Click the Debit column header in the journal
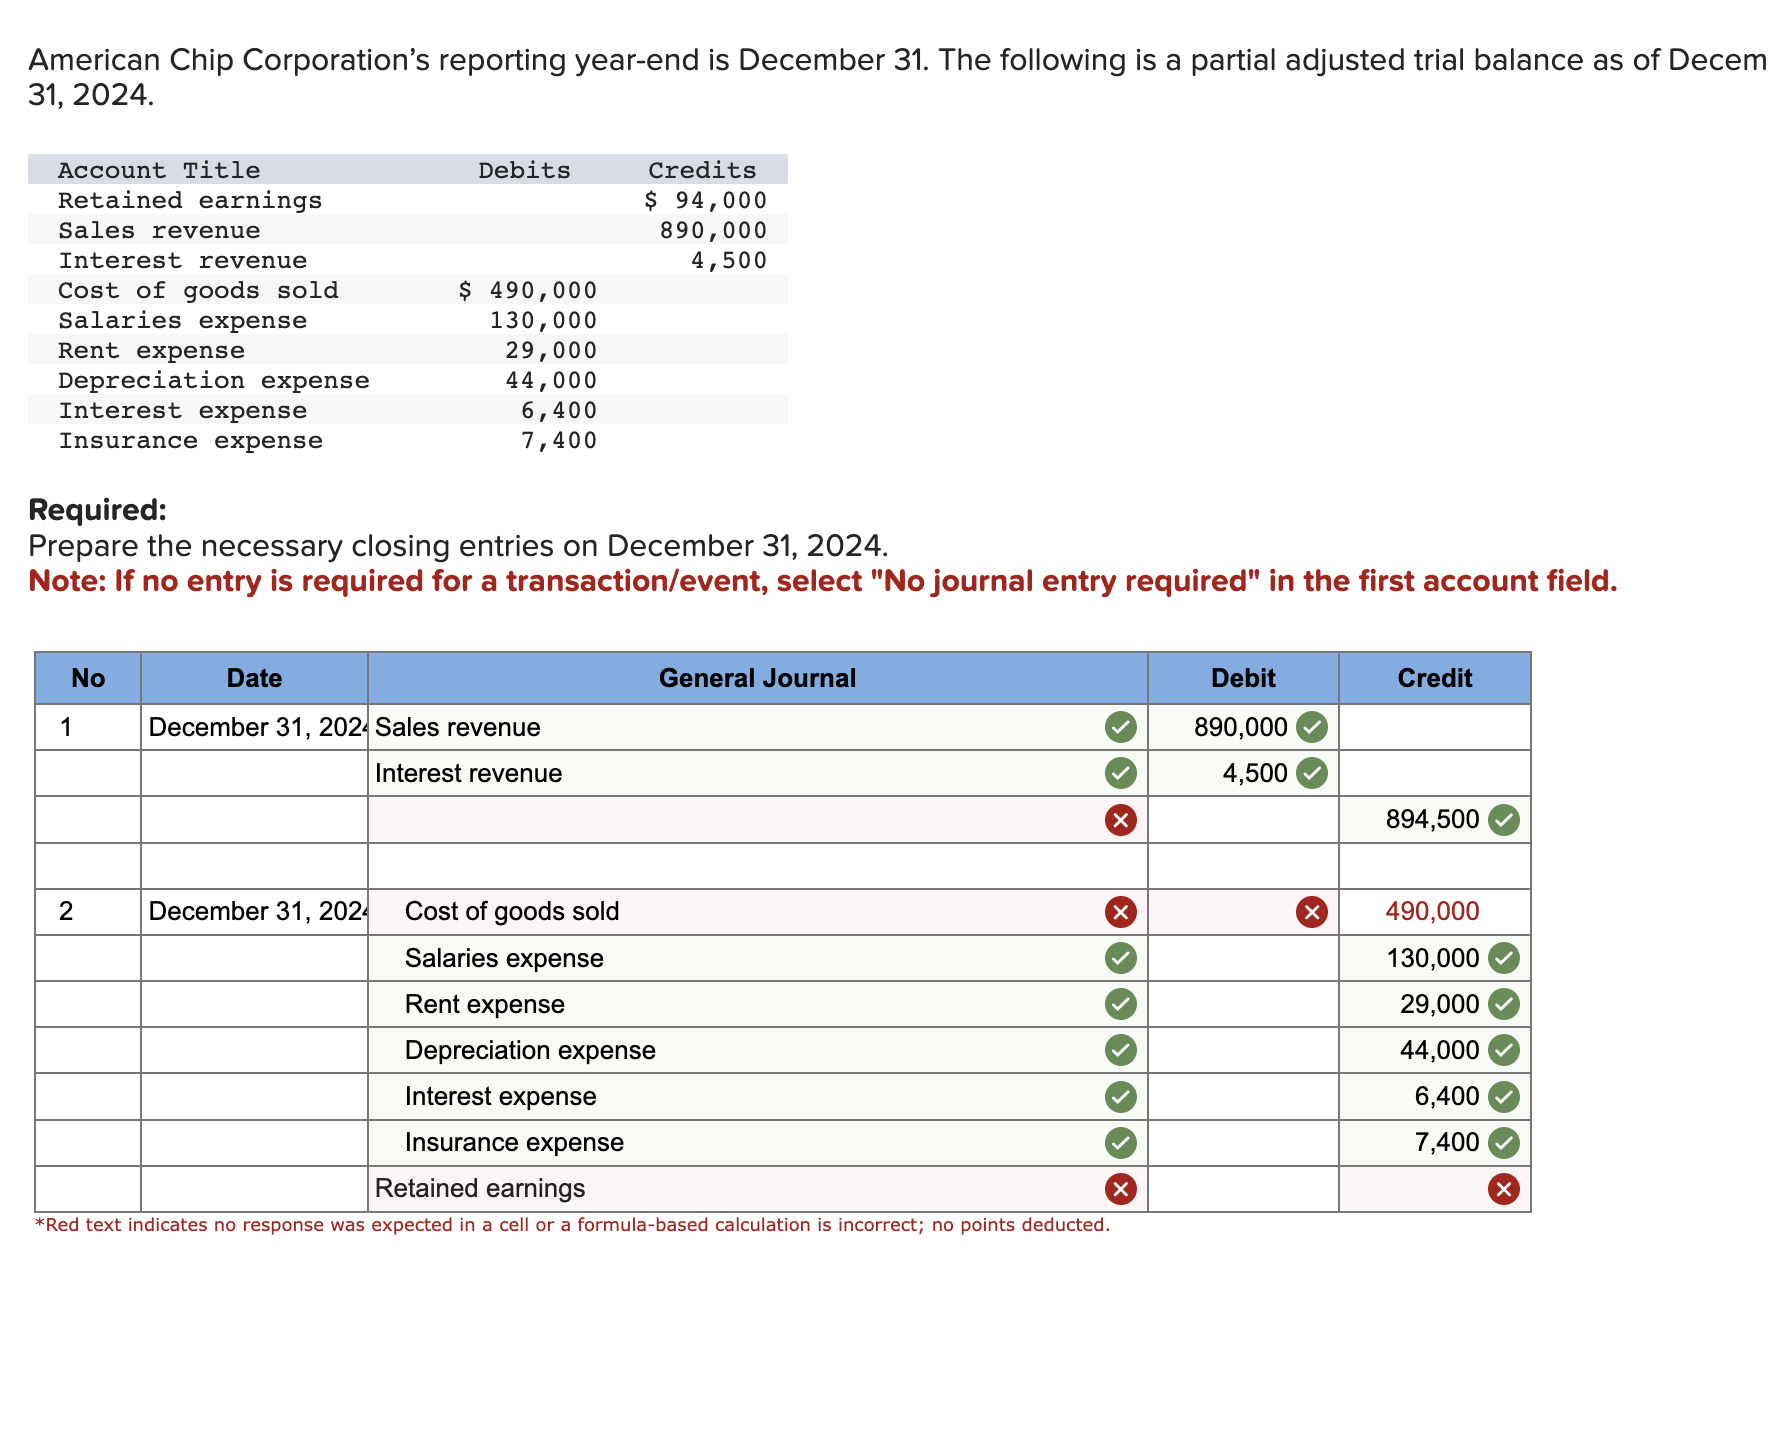Viewport: 1770px width, 1454px height. pos(1243,678)
